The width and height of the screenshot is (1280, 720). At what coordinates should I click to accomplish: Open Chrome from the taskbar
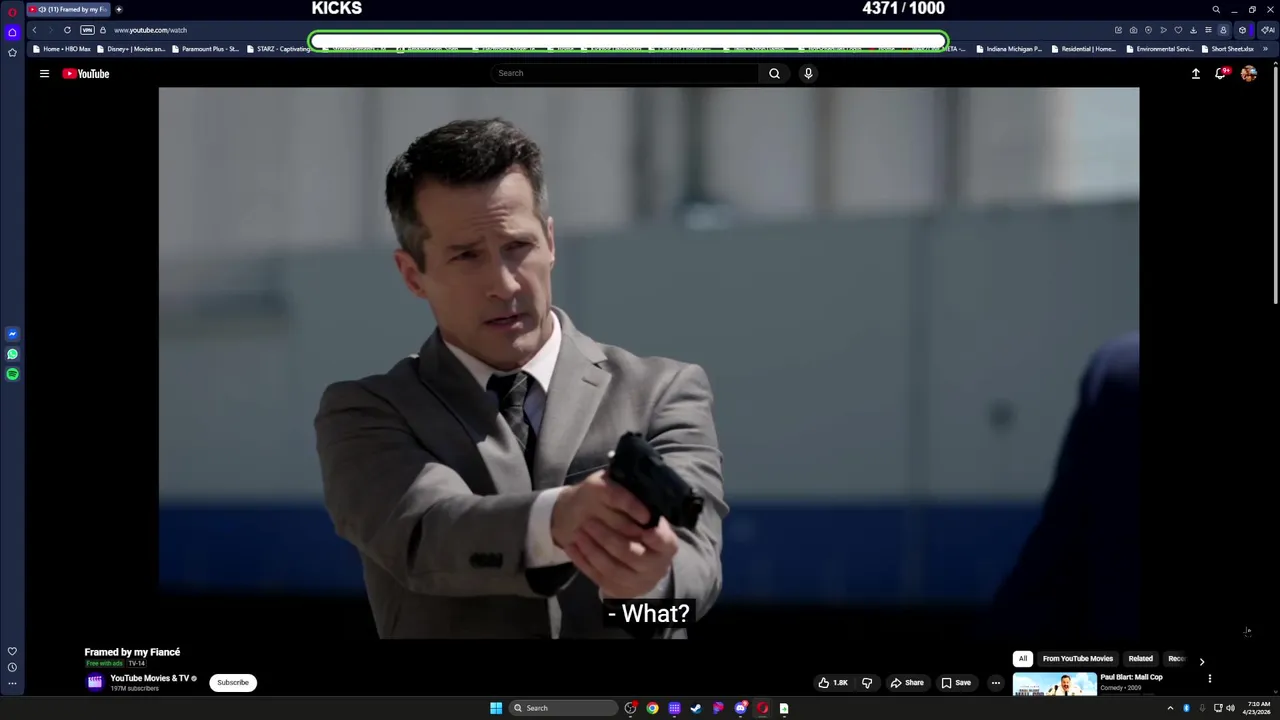tap(652, 708)
